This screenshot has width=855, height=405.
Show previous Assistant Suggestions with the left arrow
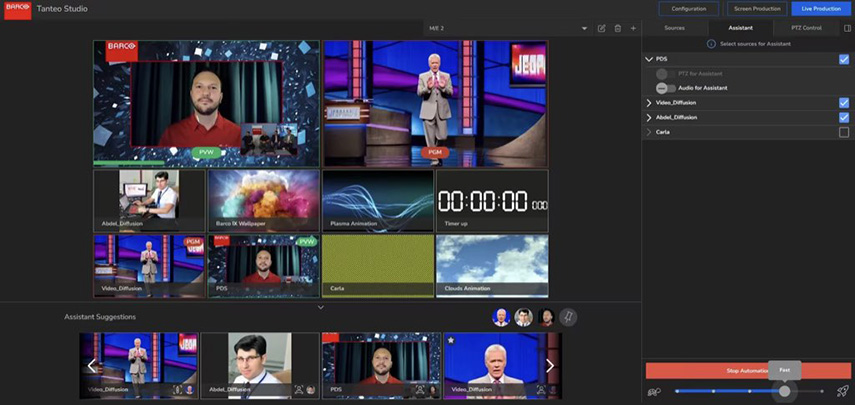tap(92, 366)
